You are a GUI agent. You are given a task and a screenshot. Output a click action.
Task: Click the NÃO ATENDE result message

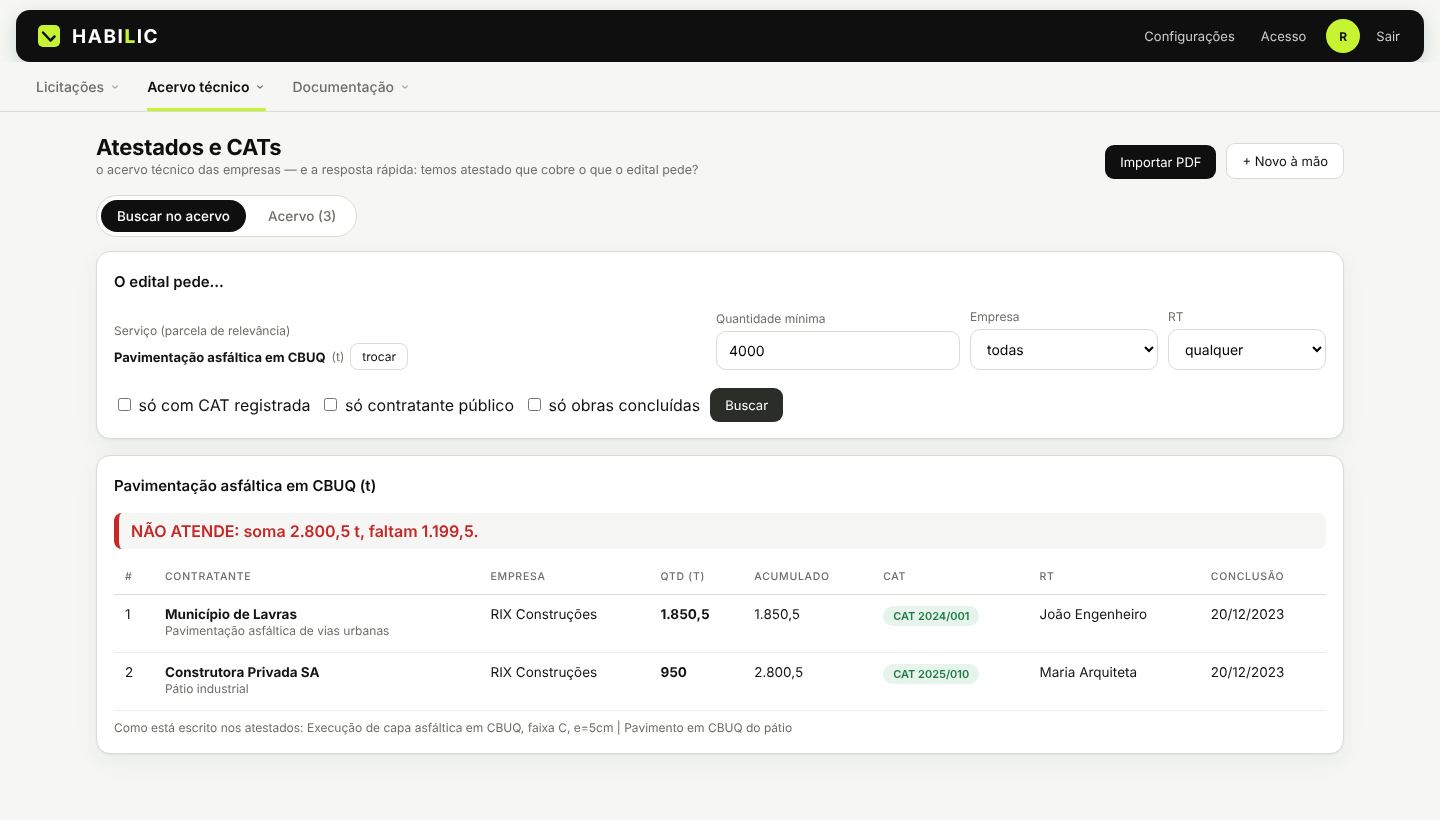[720, 531]
